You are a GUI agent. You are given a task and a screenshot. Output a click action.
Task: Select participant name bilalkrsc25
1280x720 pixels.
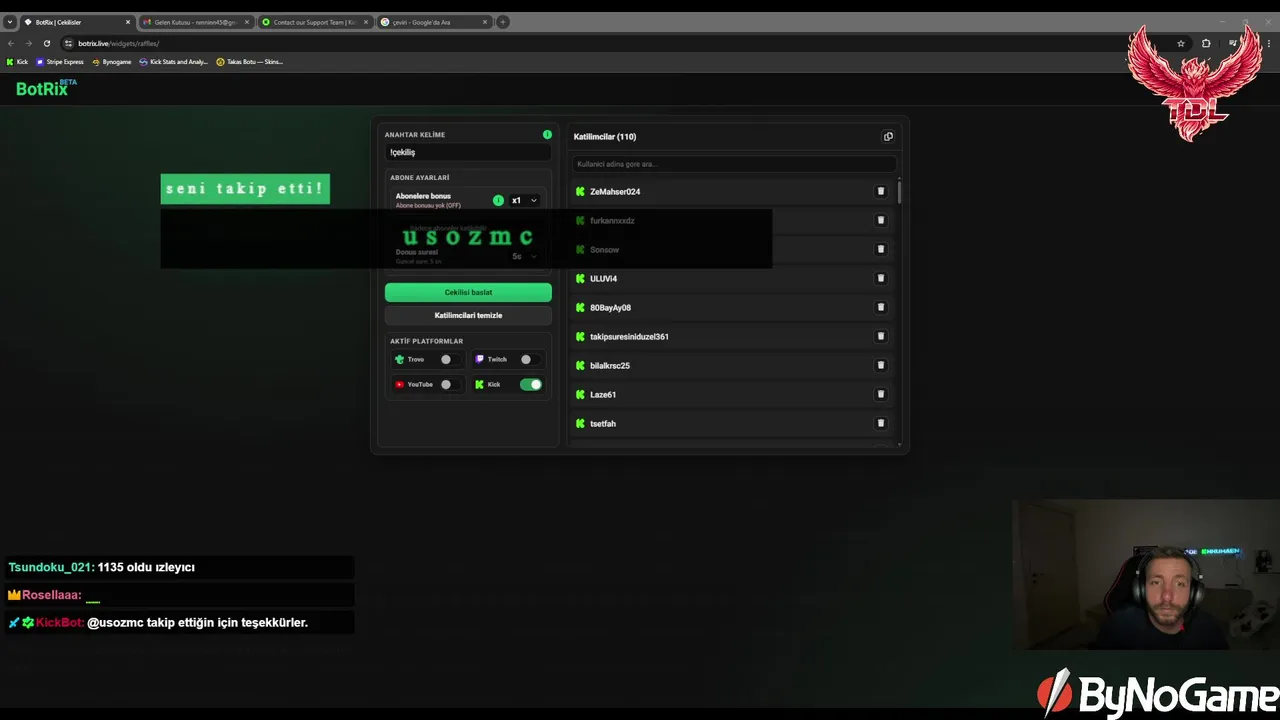click(610, 365)
